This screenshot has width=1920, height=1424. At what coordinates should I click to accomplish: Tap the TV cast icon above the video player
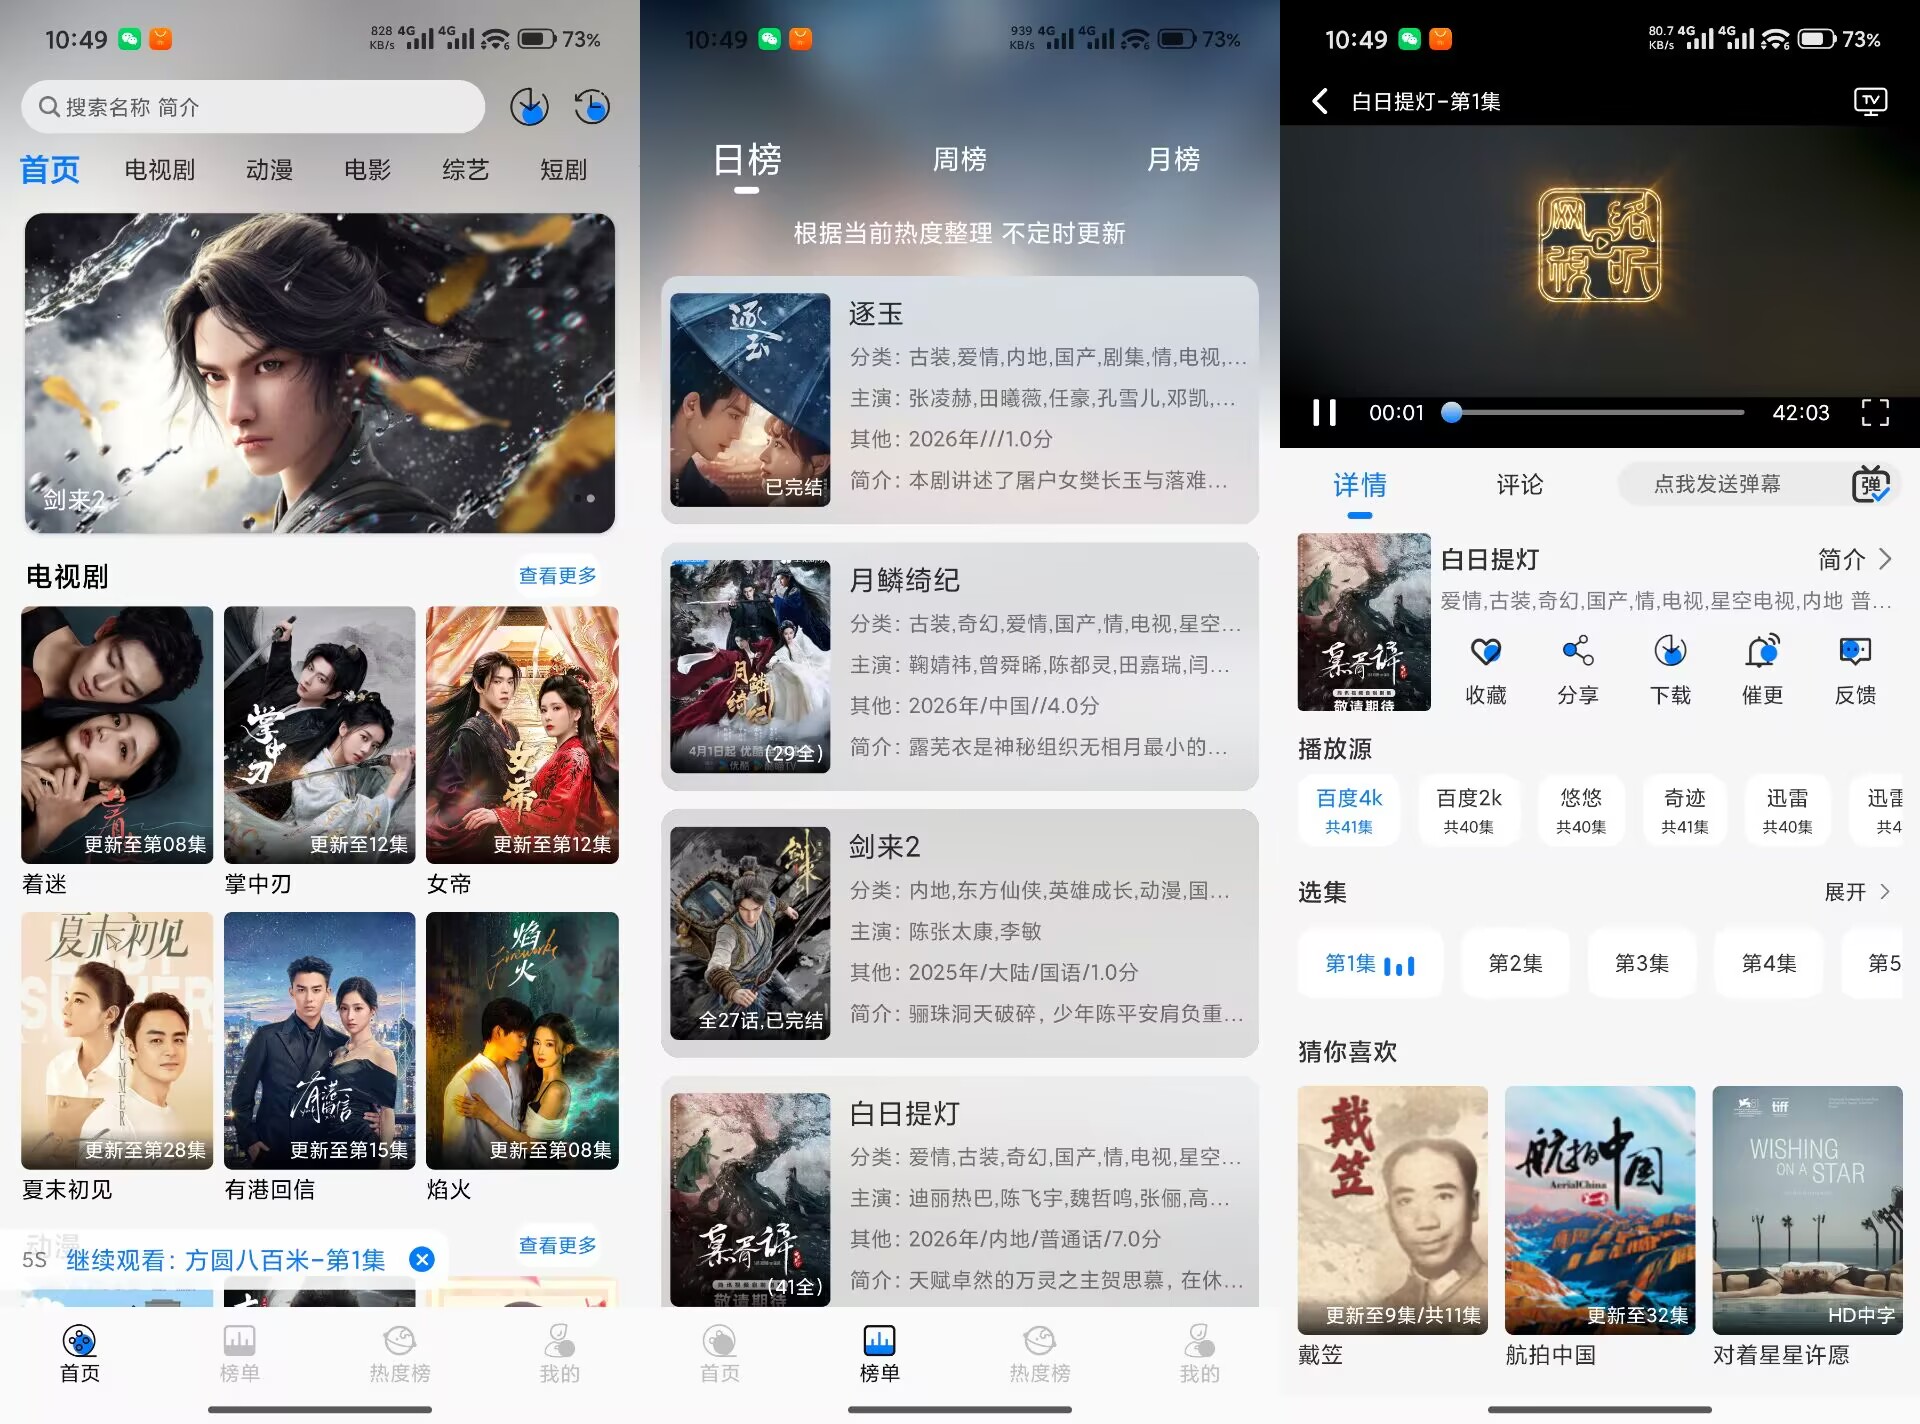(1871, 101)
